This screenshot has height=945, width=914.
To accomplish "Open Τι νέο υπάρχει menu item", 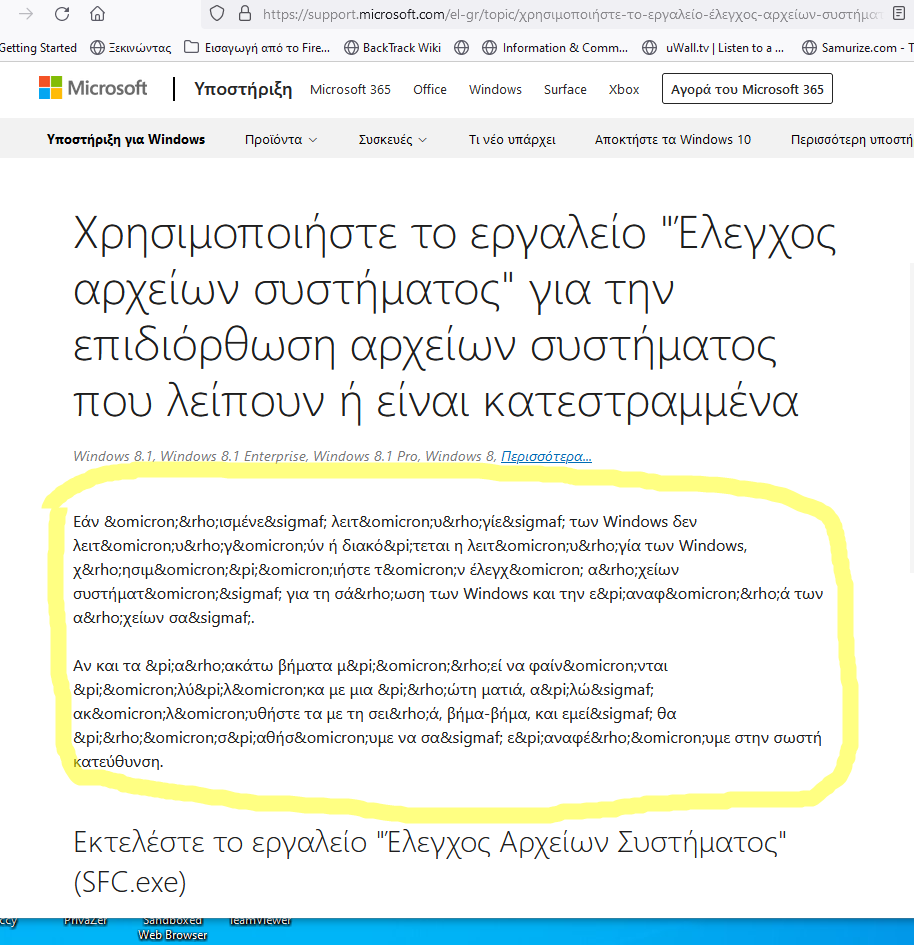I will 512,139.
